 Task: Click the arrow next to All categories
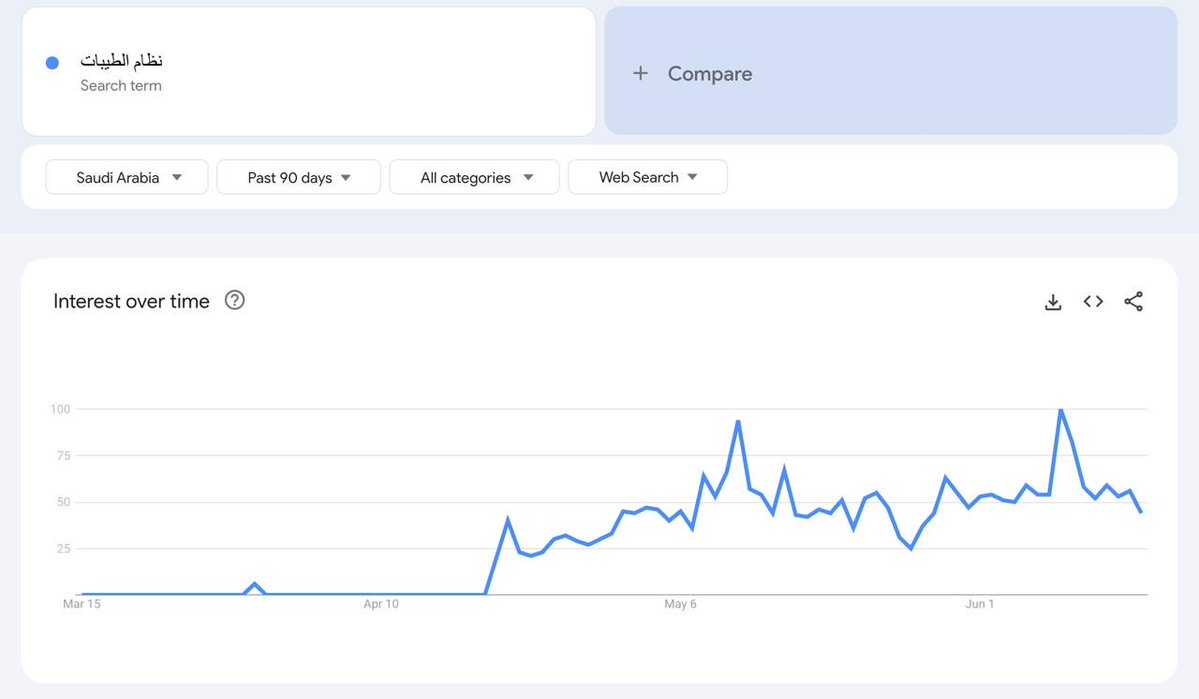(x=528, y=177)
